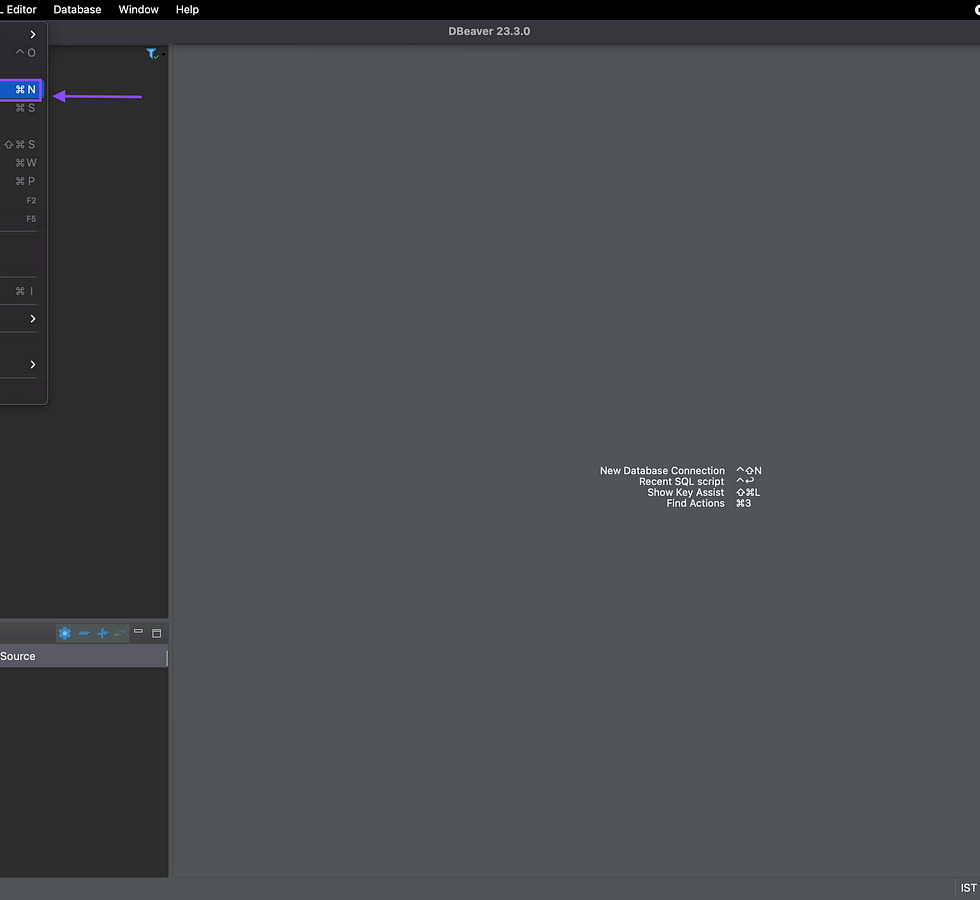Open the Database menu
The image size is (980, 900).
point(77,10)
